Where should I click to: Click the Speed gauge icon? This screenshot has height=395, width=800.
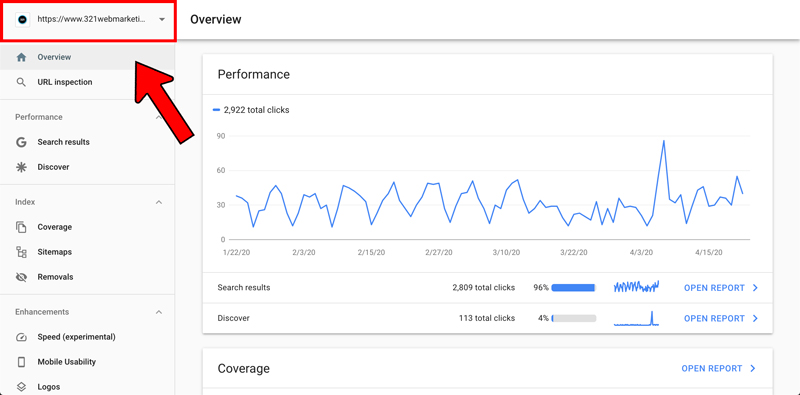tap(21, 337)
